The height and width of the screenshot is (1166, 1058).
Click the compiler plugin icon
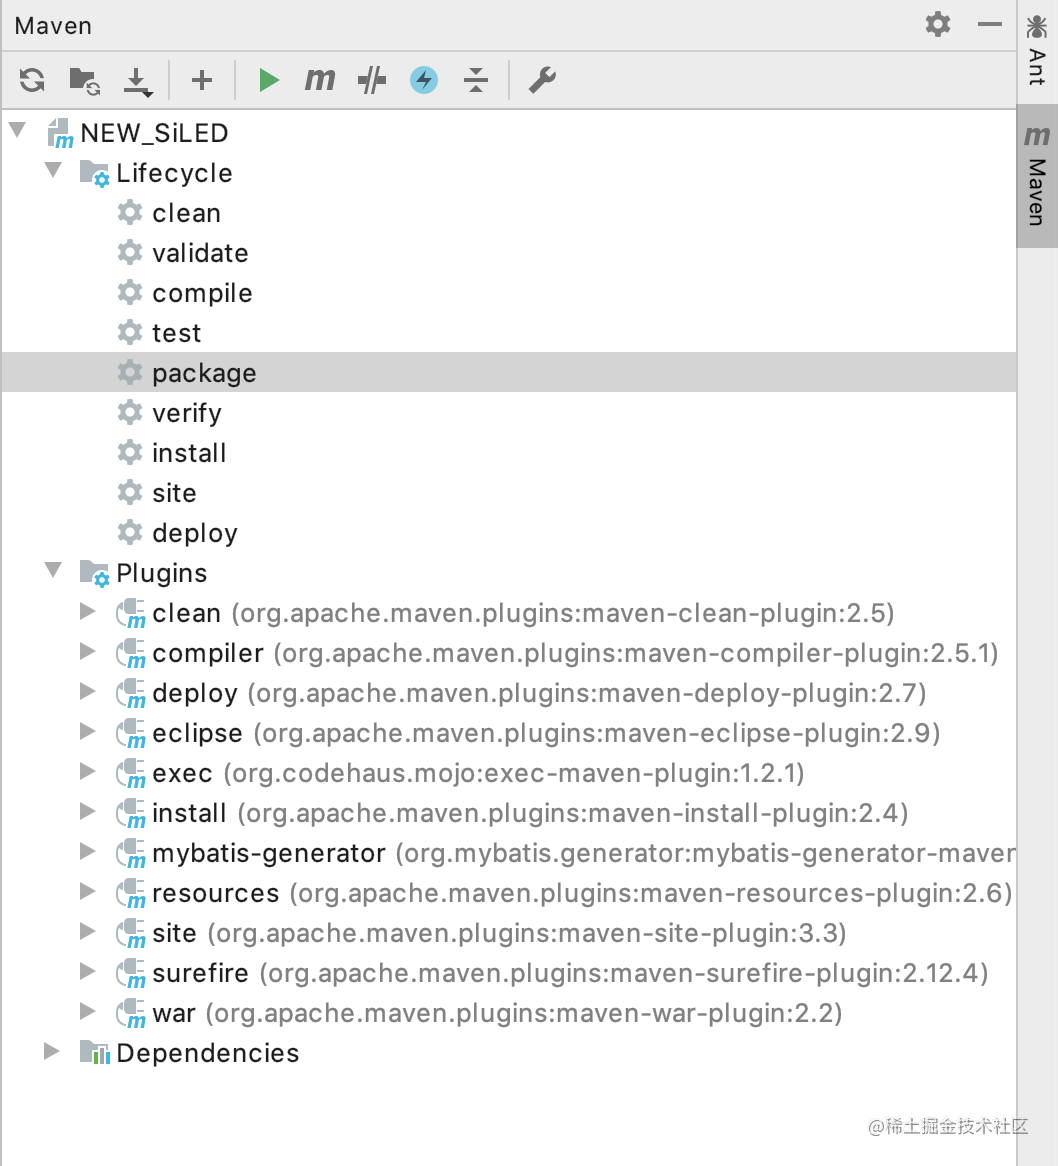(131, 654)
